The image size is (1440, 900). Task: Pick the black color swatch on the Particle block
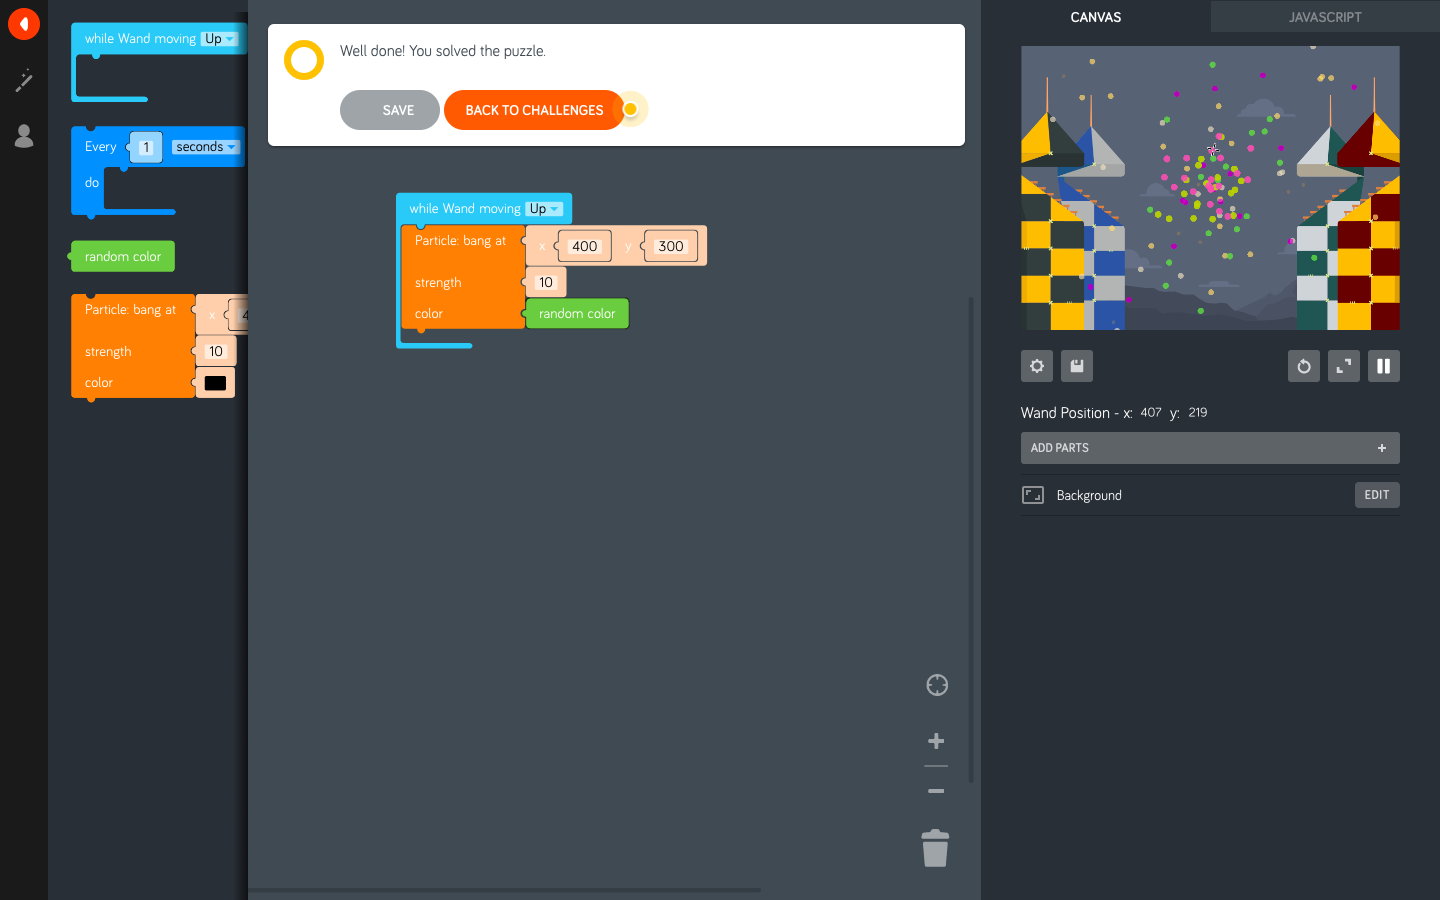click(215, 382)
